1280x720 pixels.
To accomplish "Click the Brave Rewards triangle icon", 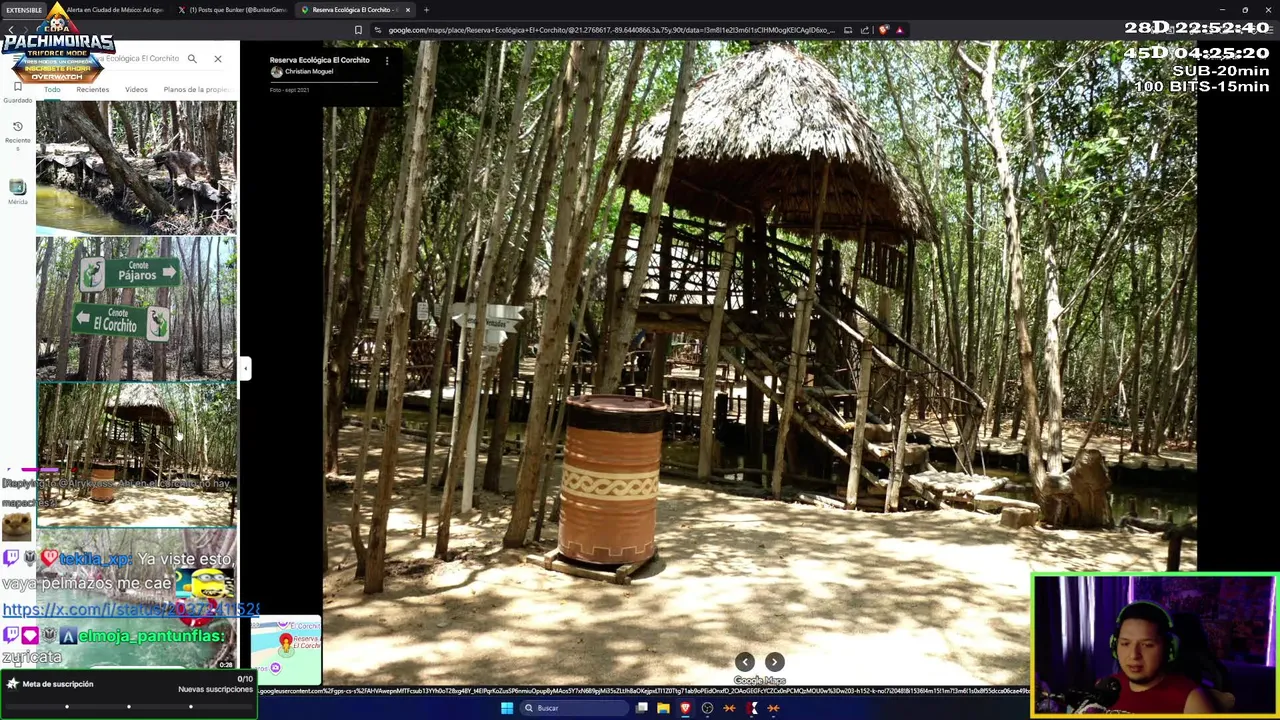I will (899, 30).
